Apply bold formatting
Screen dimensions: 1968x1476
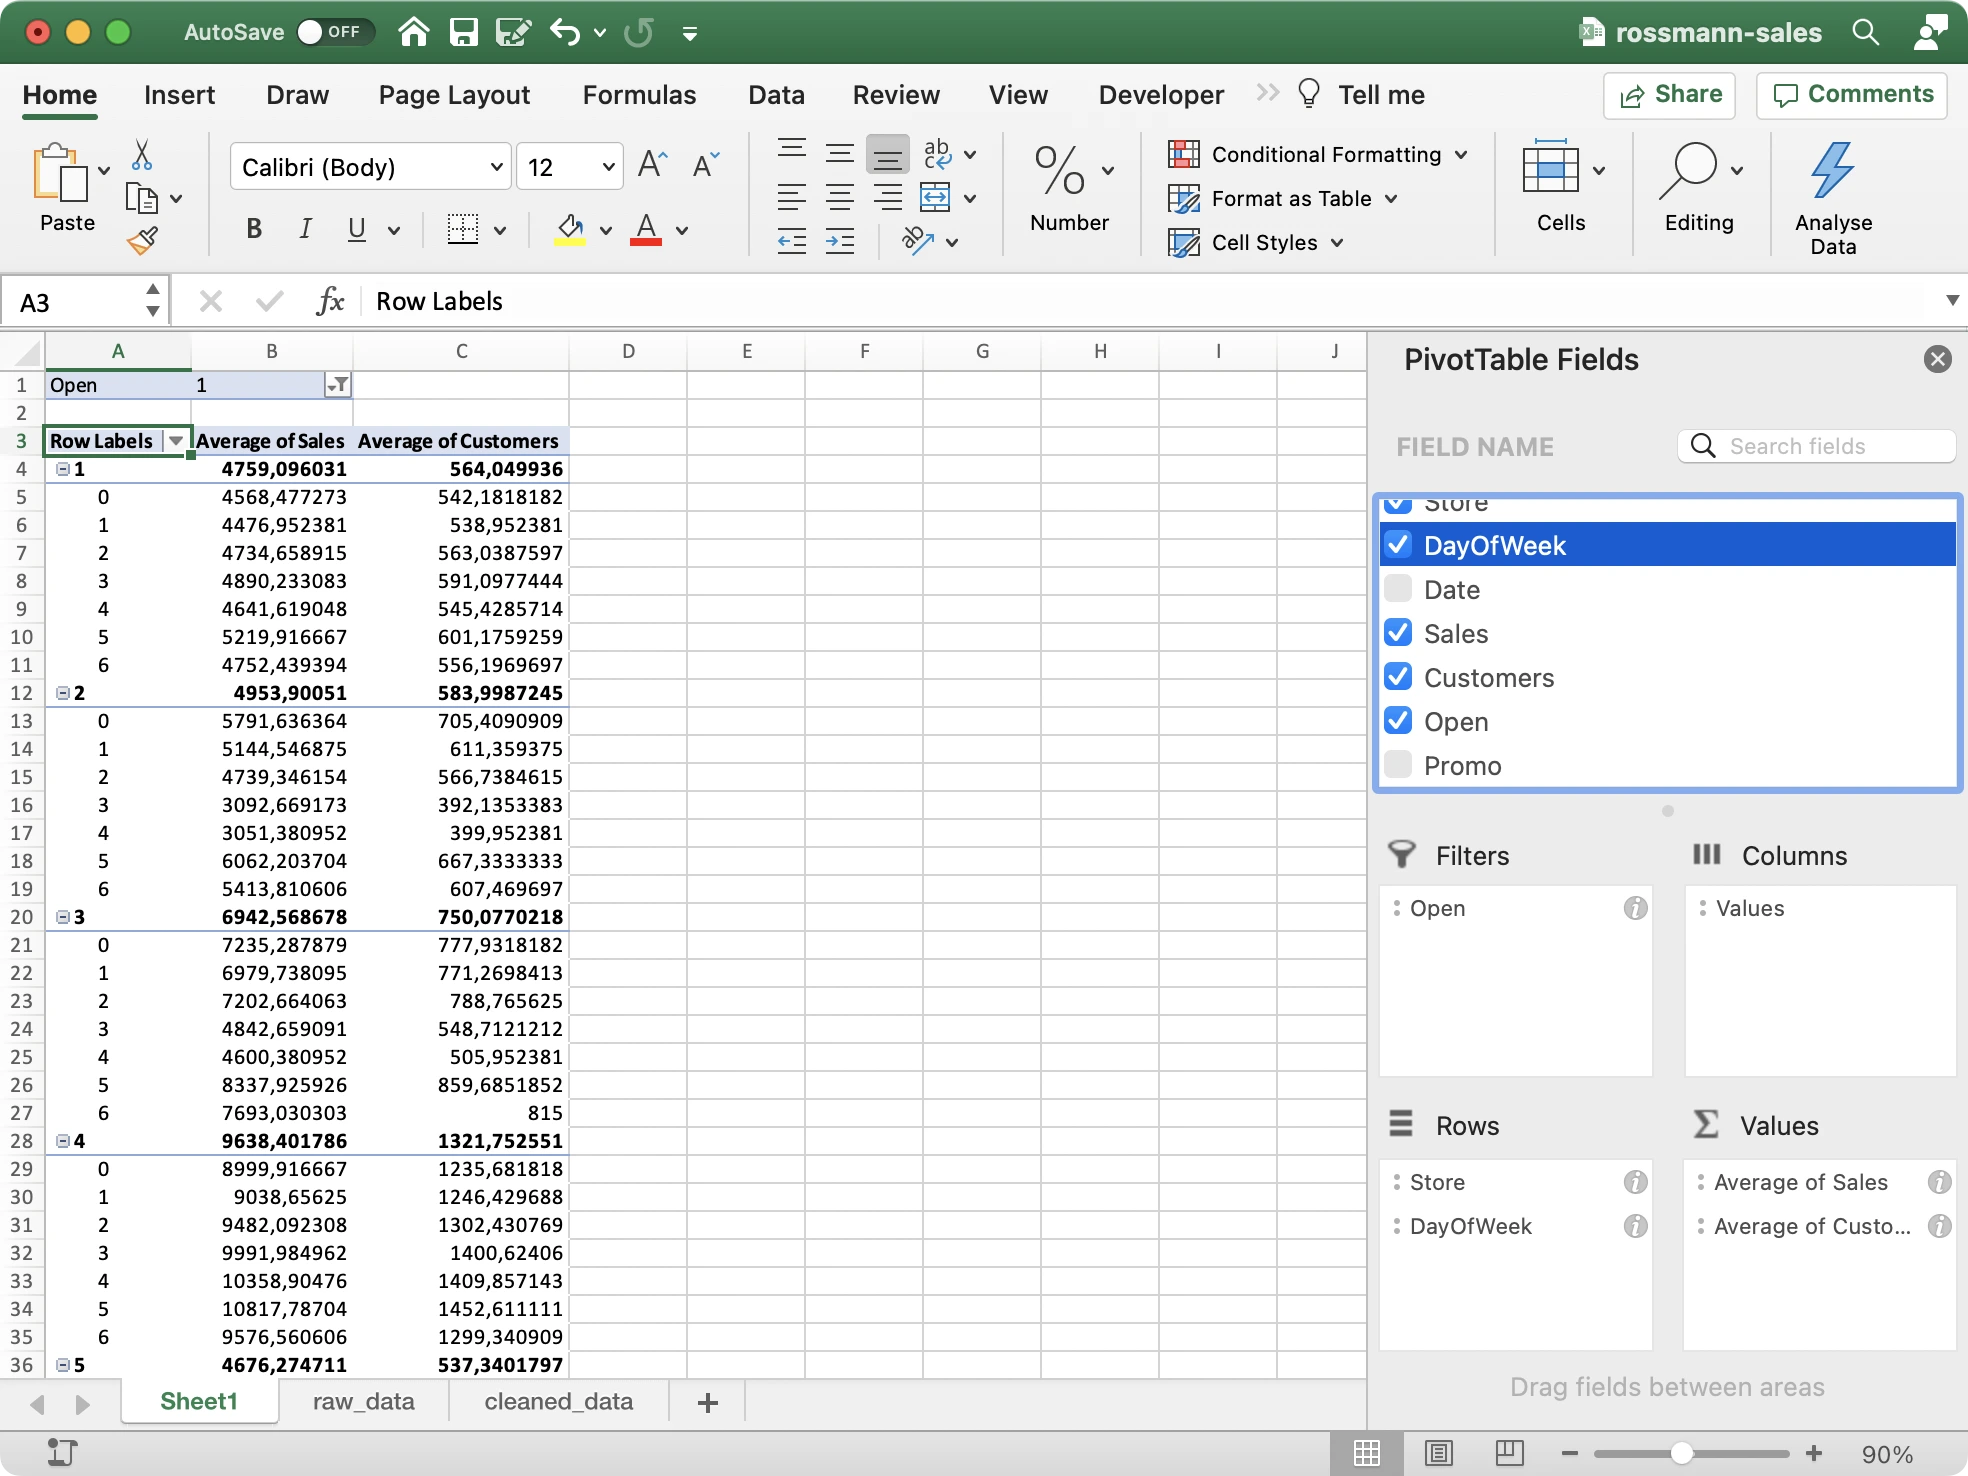pos(253,229)
